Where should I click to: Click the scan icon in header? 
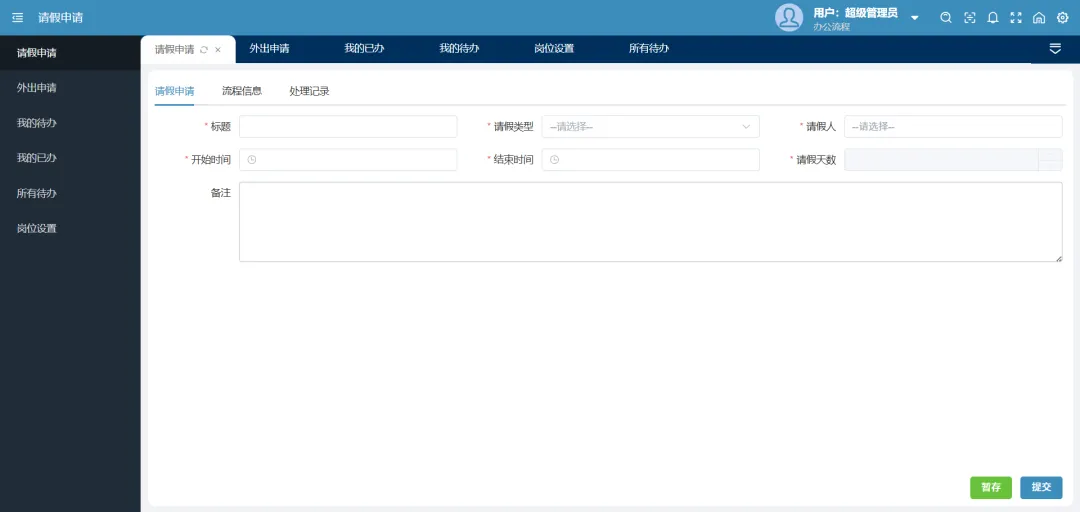pyautogui.click(x=970, y=18)
